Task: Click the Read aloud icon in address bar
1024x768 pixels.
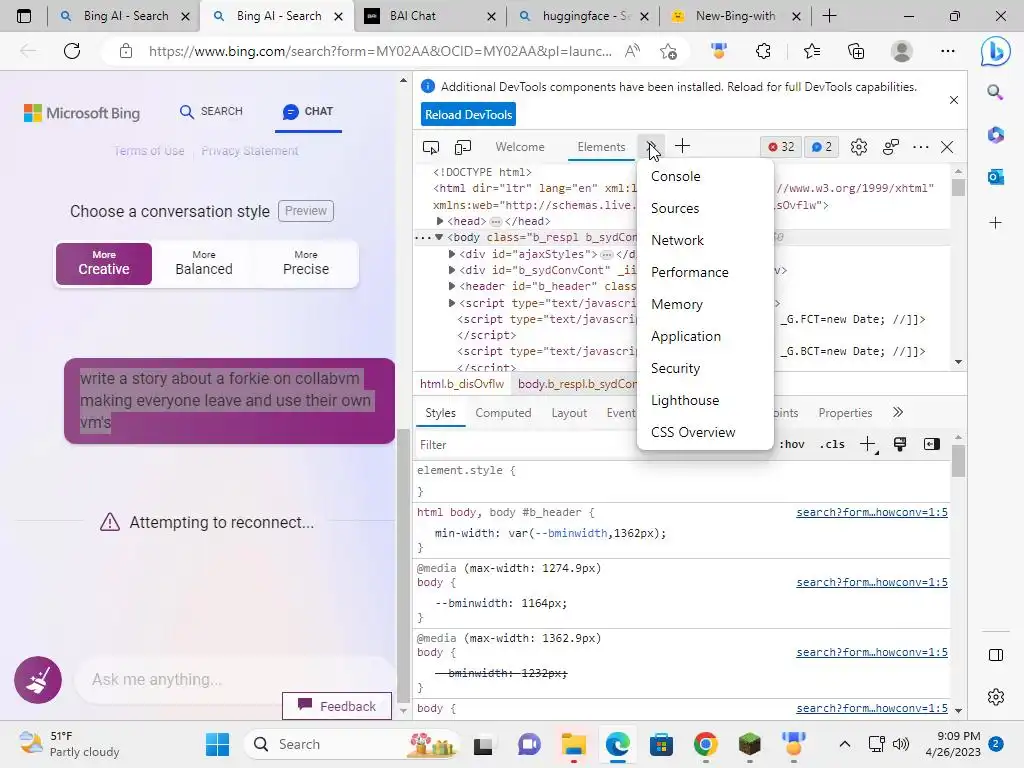Action: 632,51
